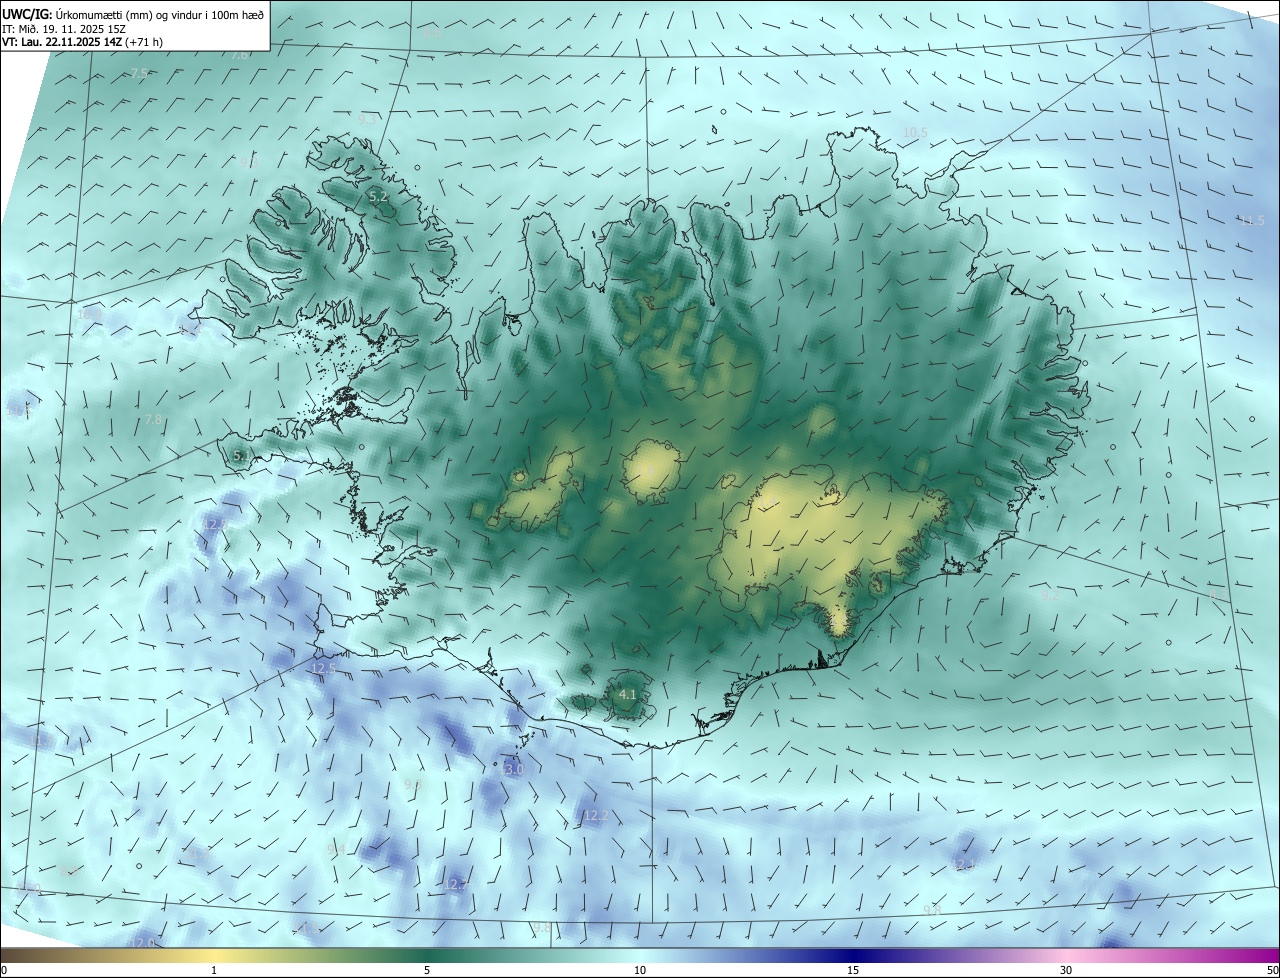Click the colorbar tick label 50

(x=1271, y=970)
